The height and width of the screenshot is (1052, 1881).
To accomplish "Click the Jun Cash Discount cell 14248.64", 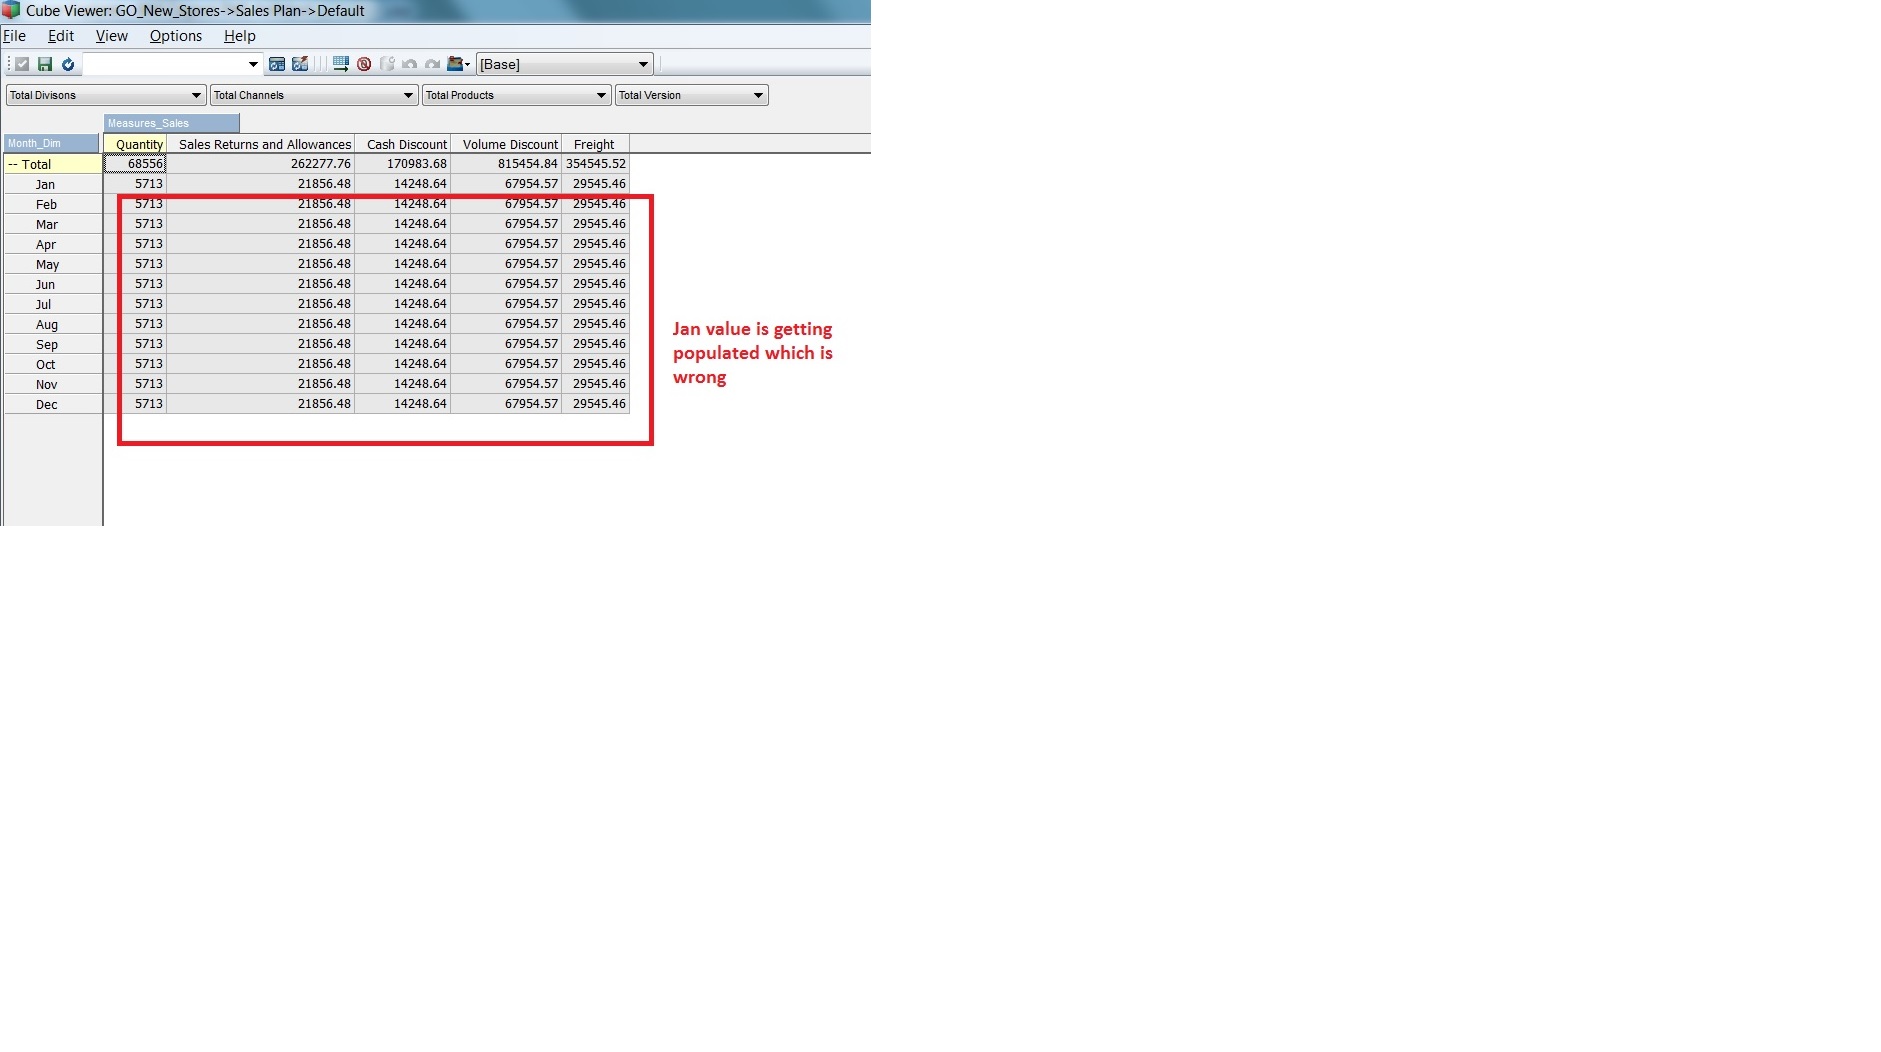I will (403, 284).
